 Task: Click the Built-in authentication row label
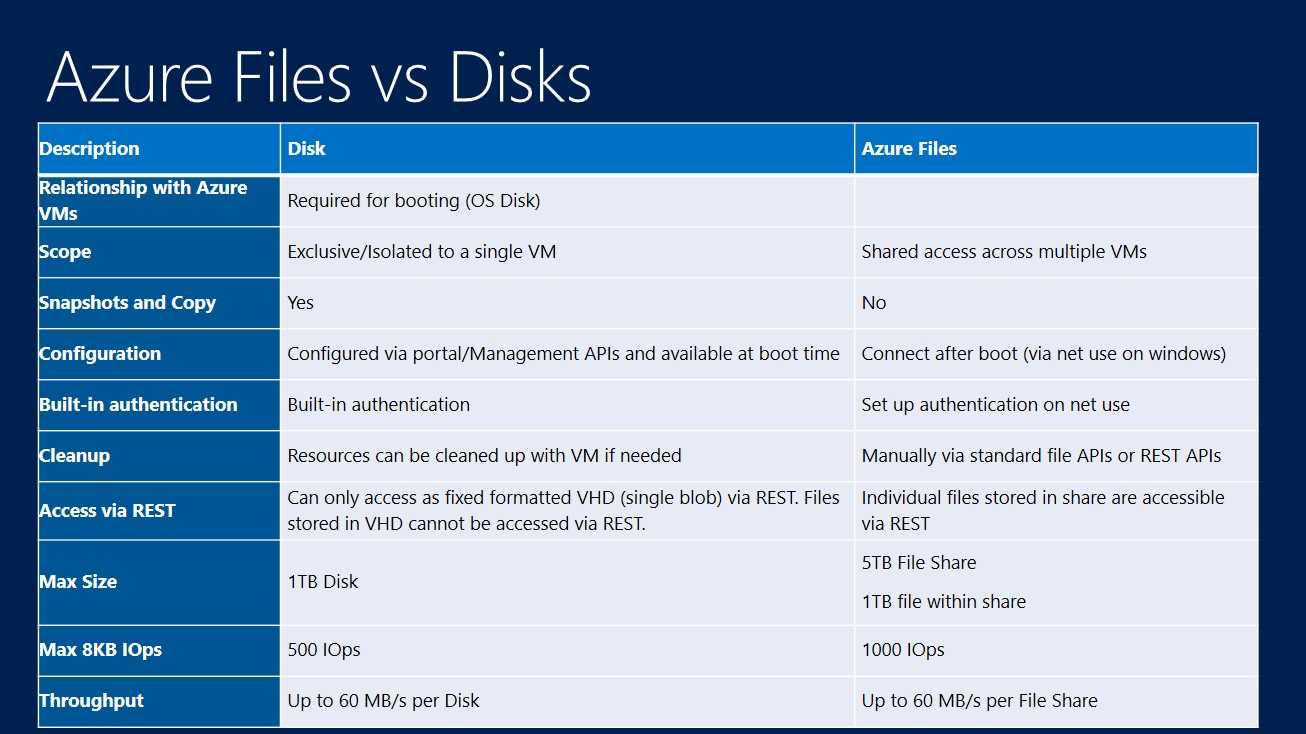[x=138, y=405]
